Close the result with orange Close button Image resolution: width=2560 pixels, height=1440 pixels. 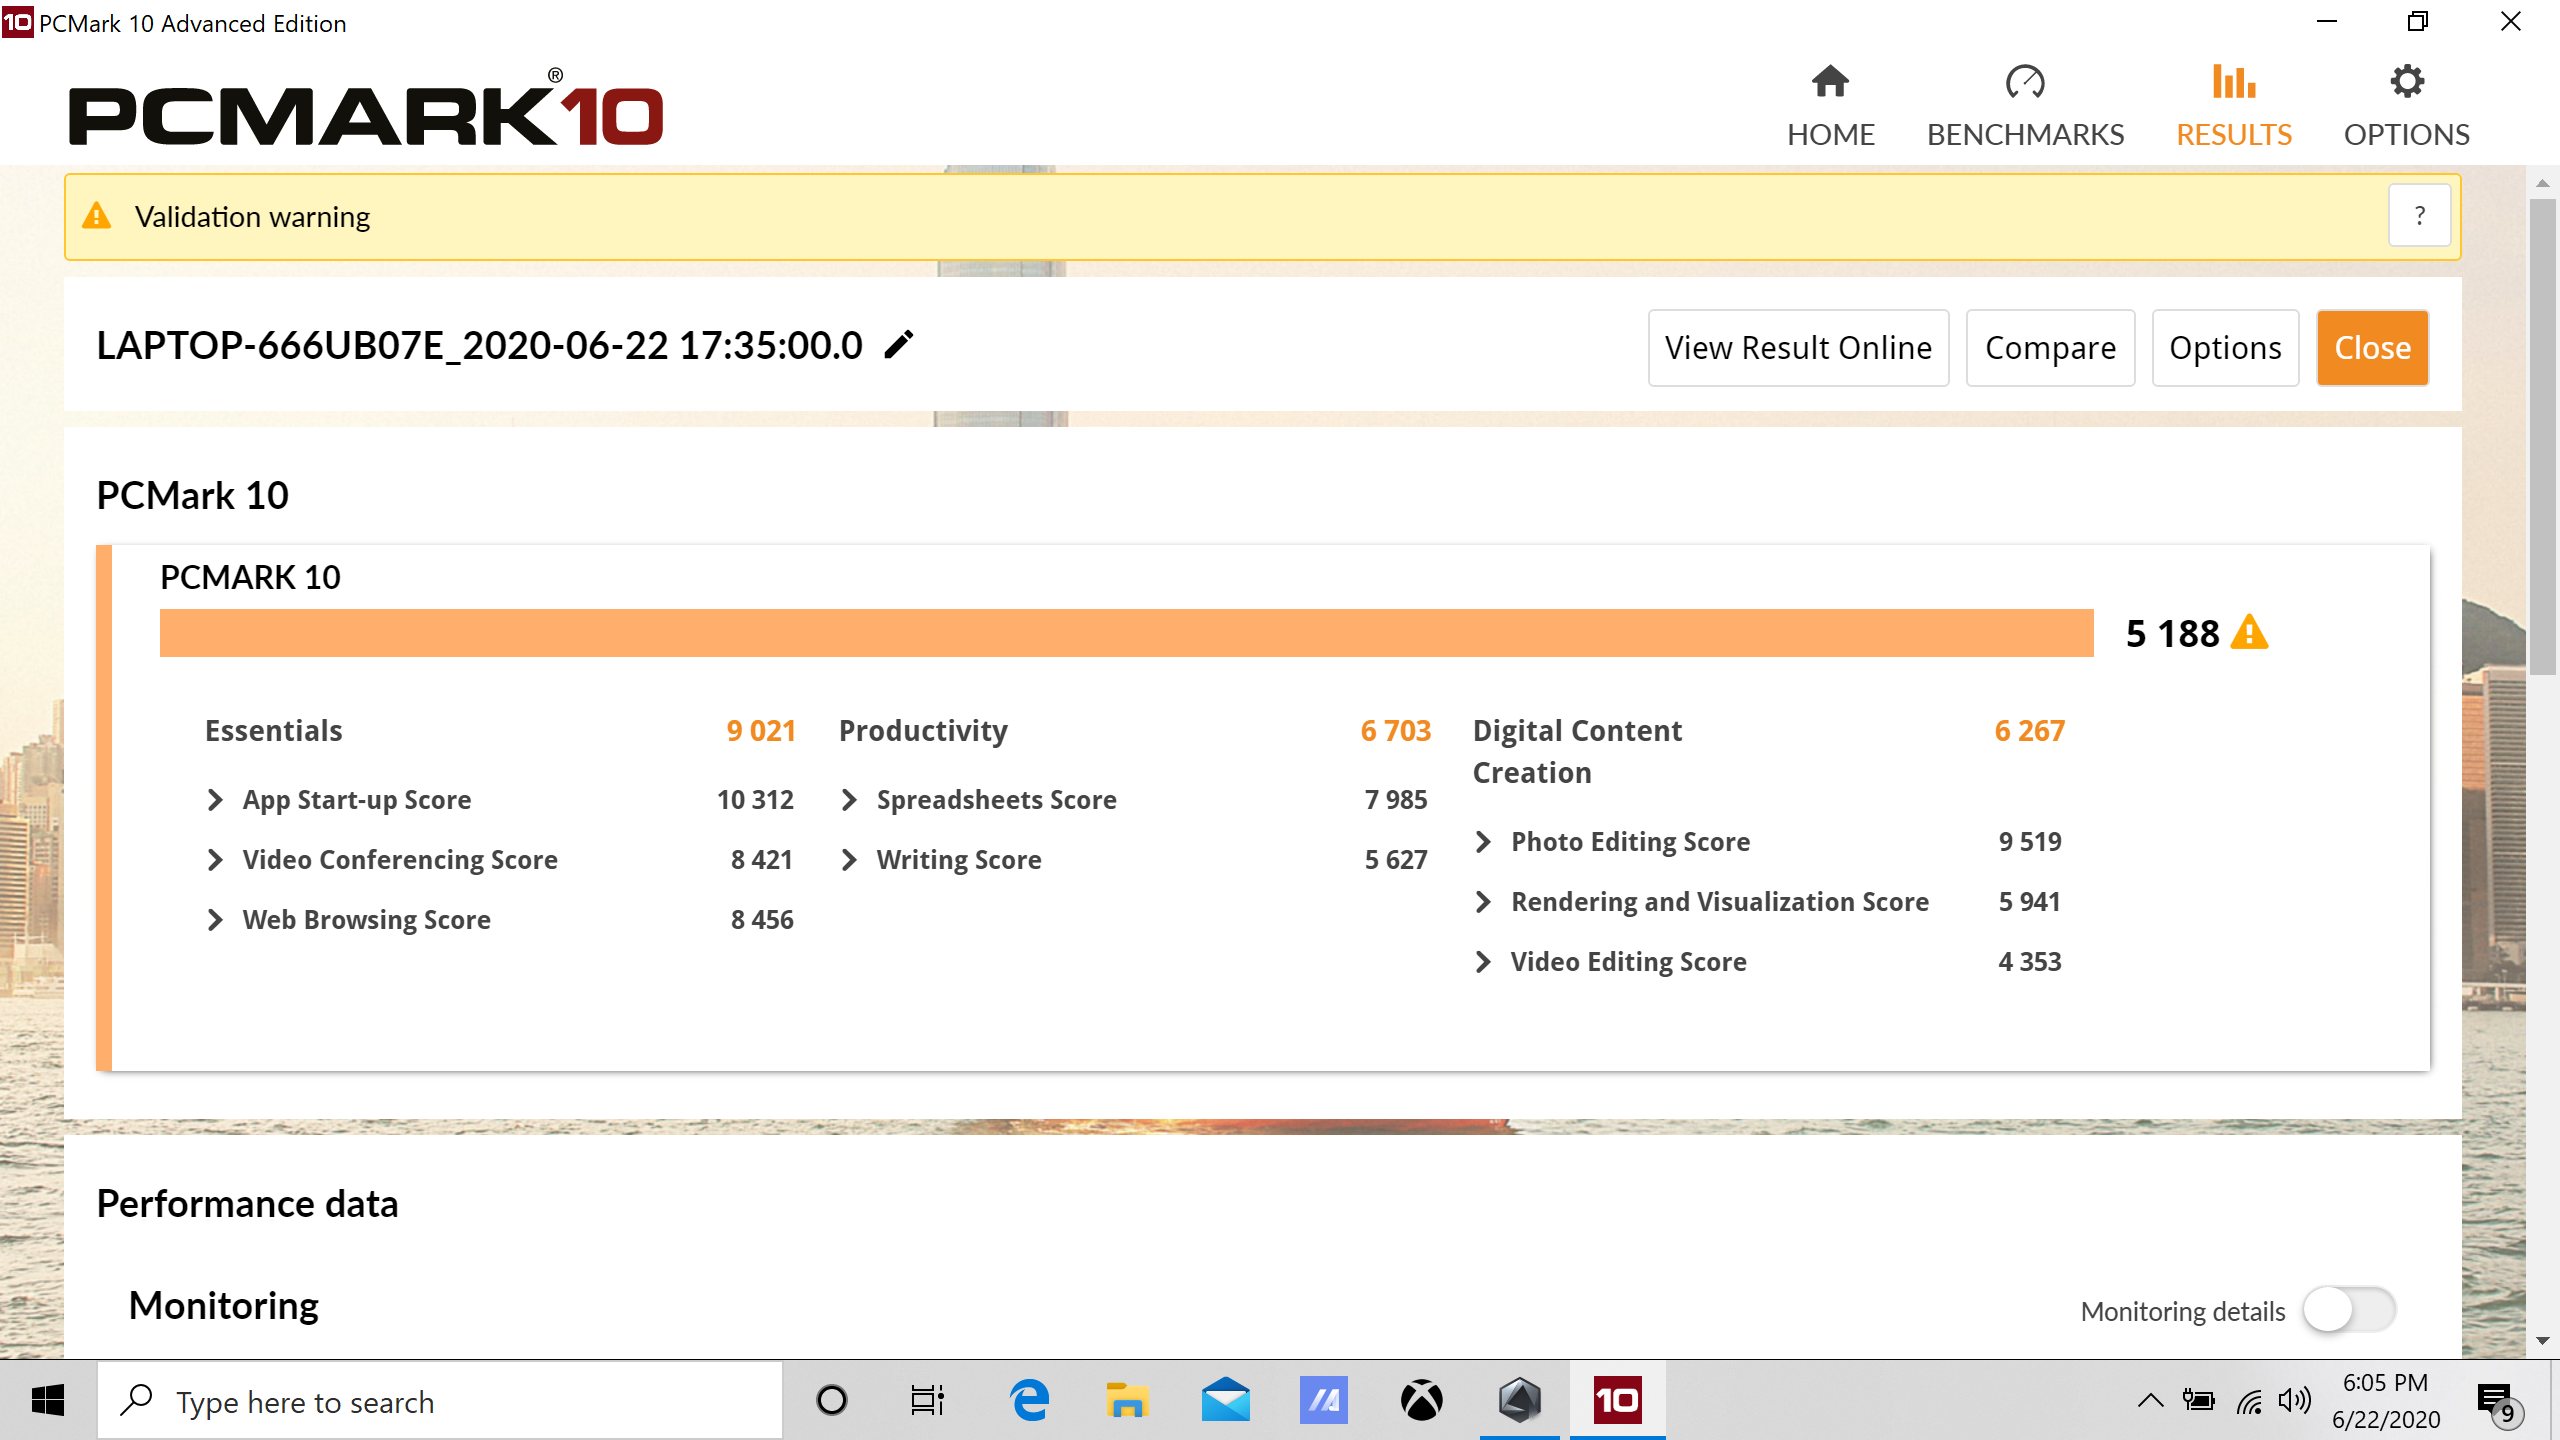pyautogui.click(x=2372, y=348)
